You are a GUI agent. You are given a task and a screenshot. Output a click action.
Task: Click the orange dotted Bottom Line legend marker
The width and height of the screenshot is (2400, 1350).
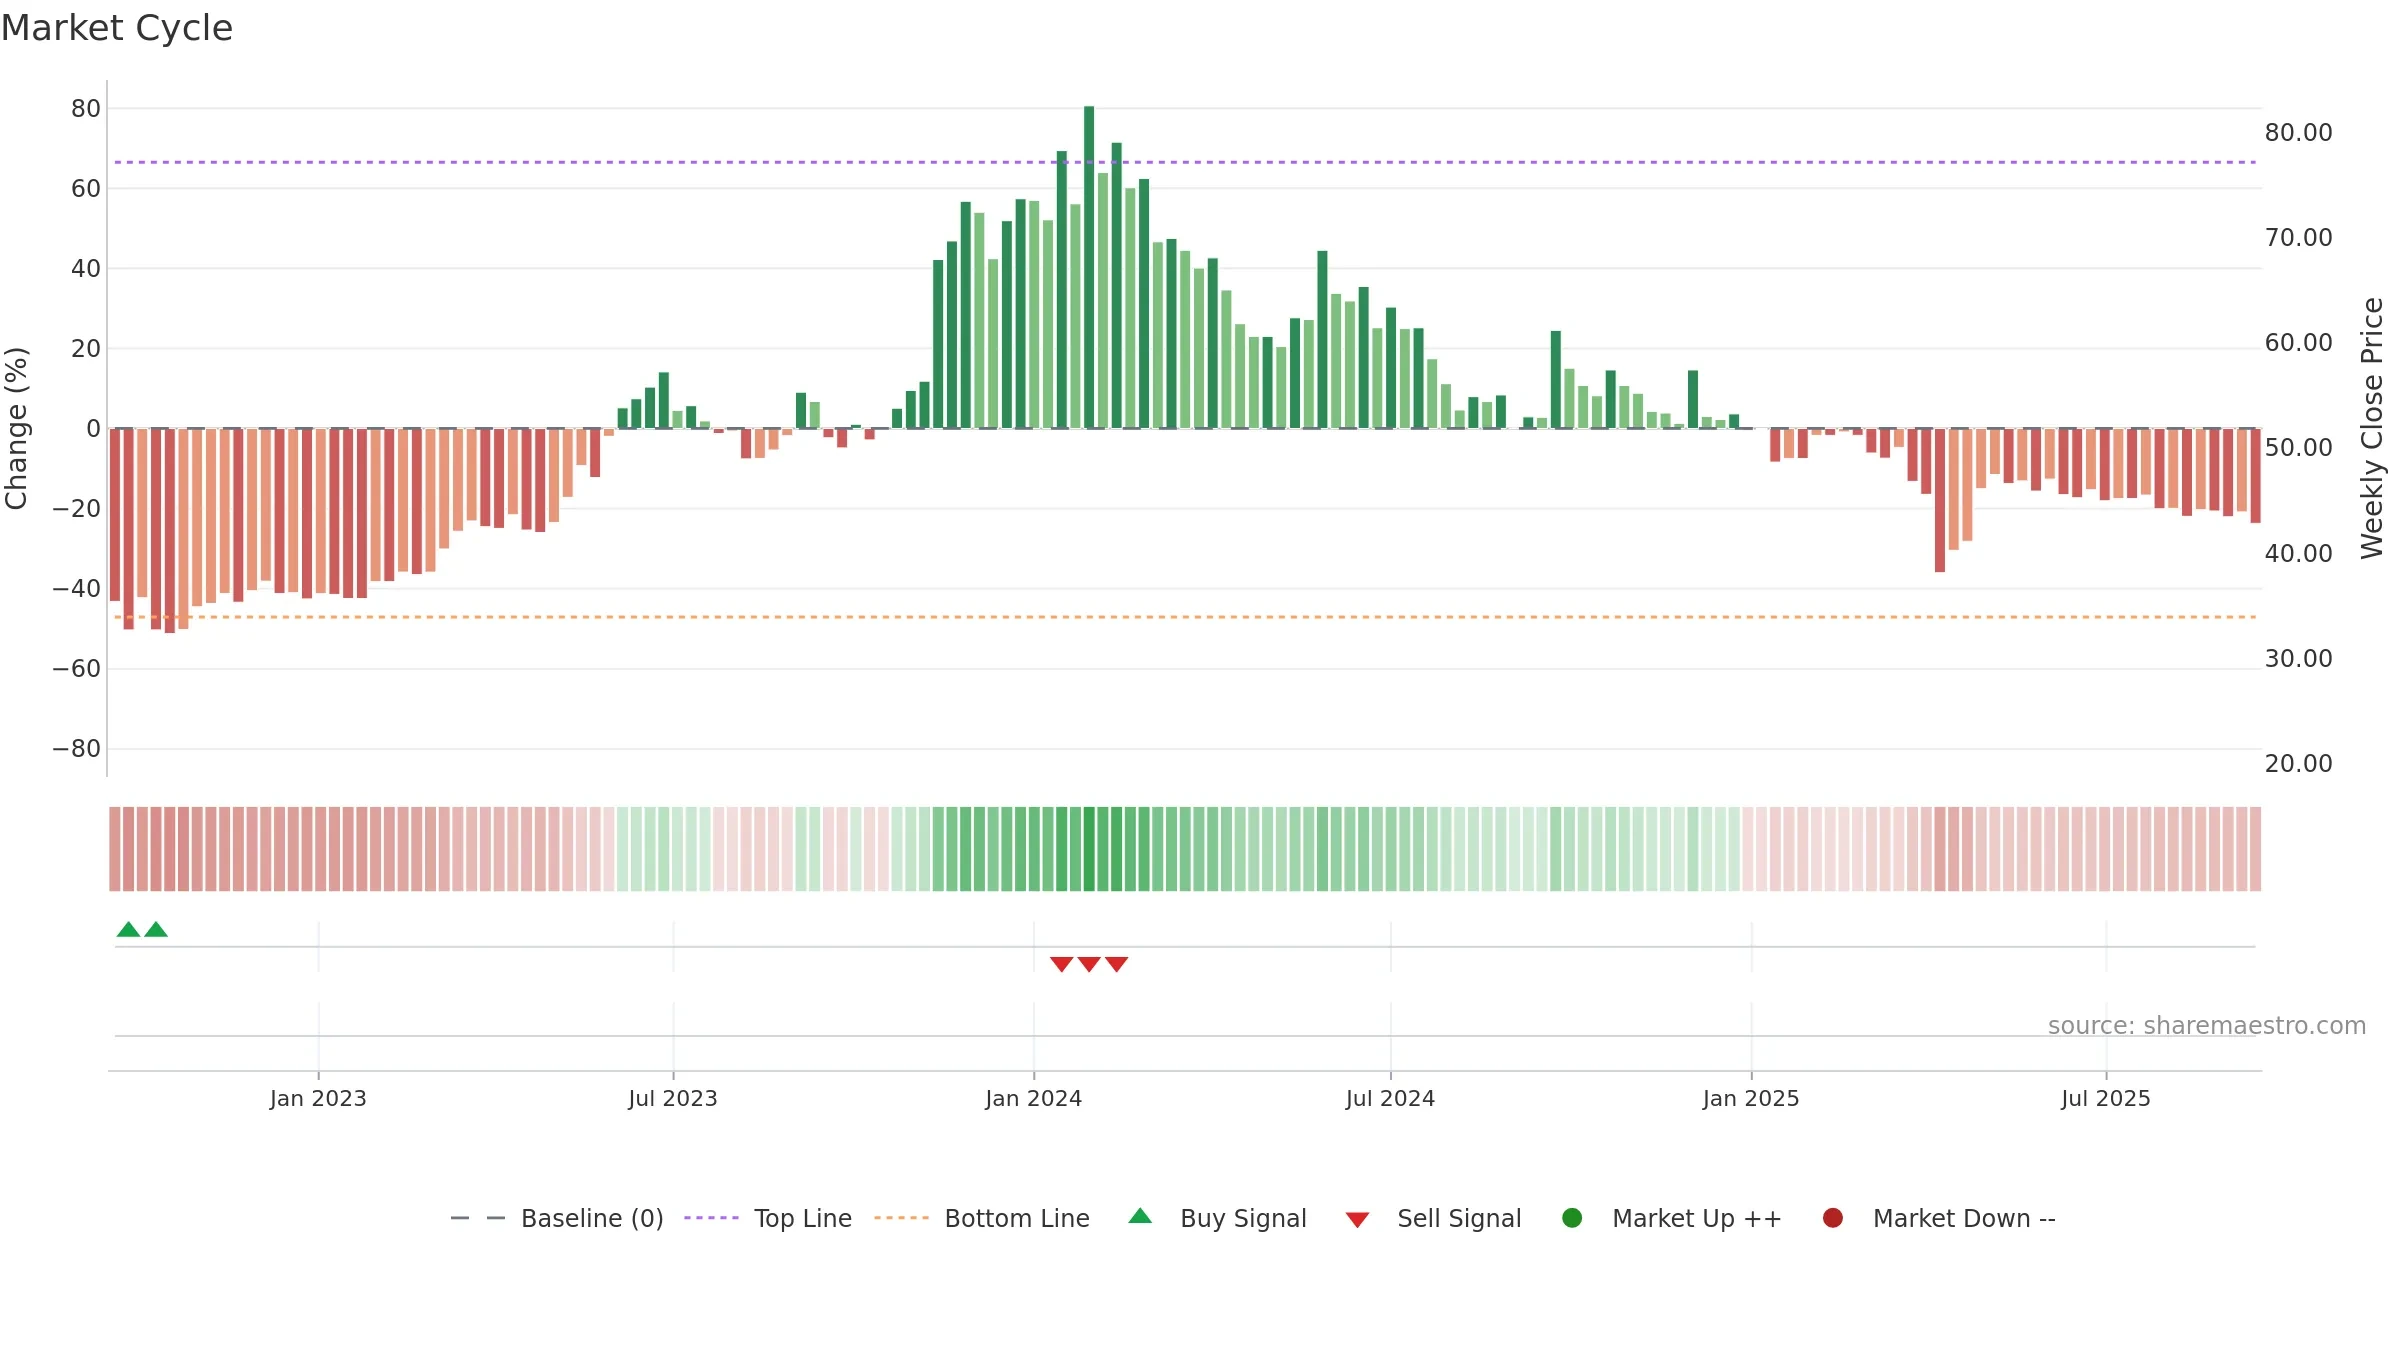(x=901, y=1218)
